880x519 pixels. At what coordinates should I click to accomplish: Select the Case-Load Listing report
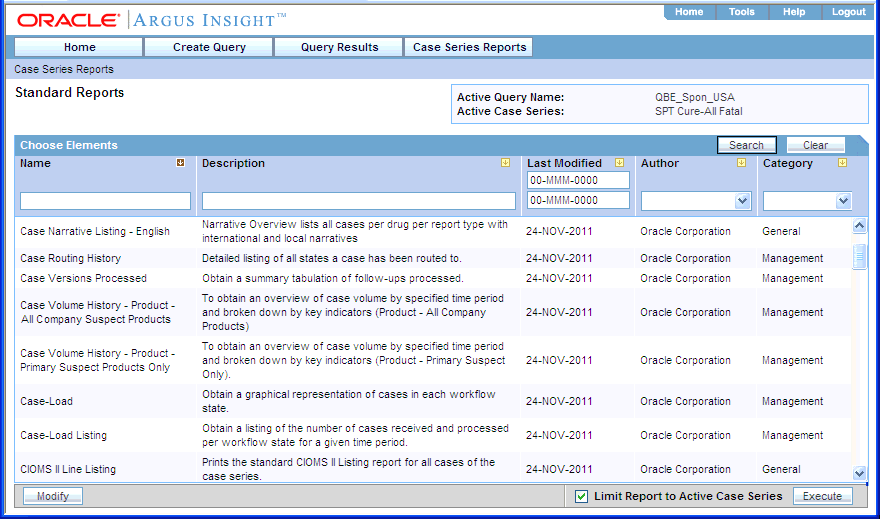[63, 435]
